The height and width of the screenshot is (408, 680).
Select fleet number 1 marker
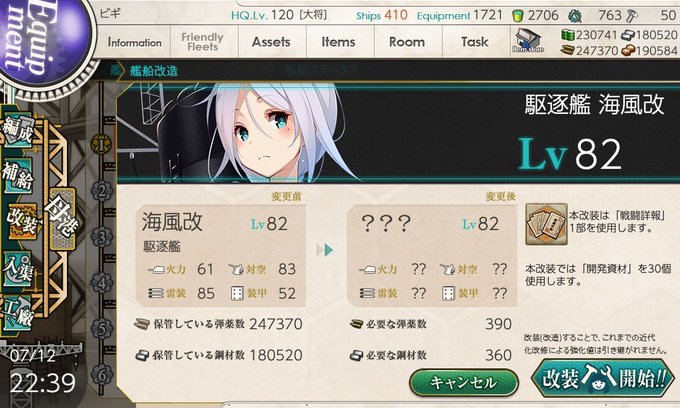(x=101, y=144)
